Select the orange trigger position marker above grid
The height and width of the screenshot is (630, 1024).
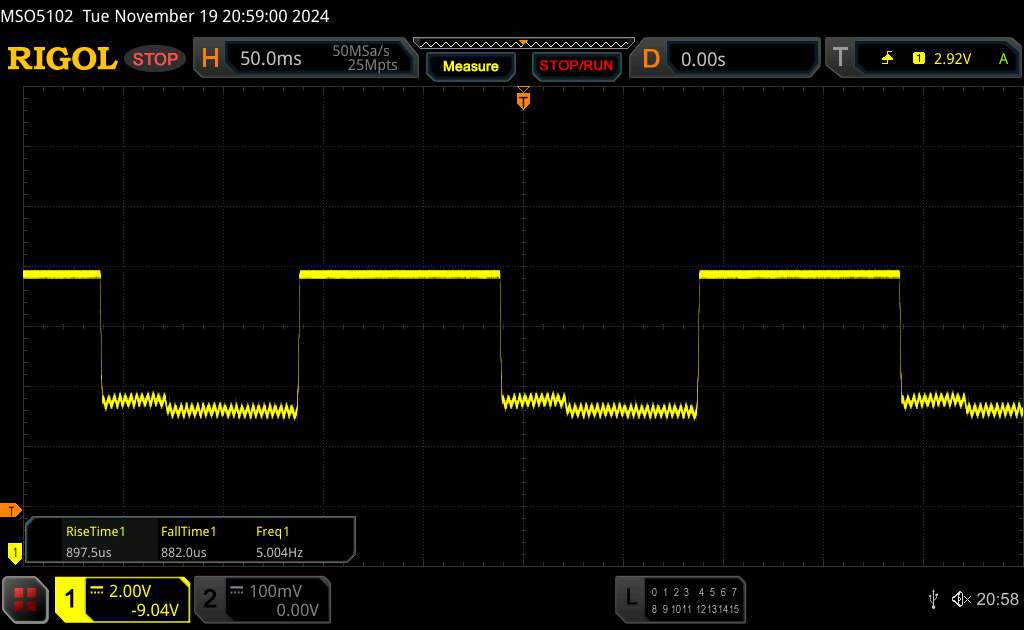[x=522, y=98]
